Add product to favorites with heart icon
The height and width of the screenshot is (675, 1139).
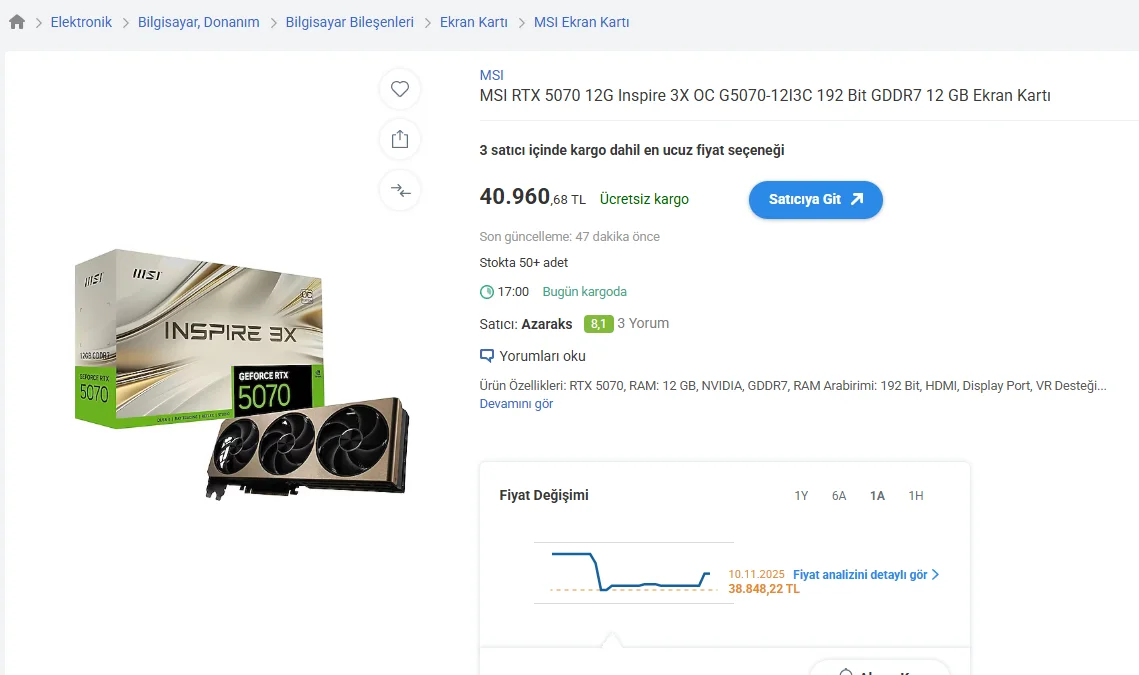coord(400,89)
